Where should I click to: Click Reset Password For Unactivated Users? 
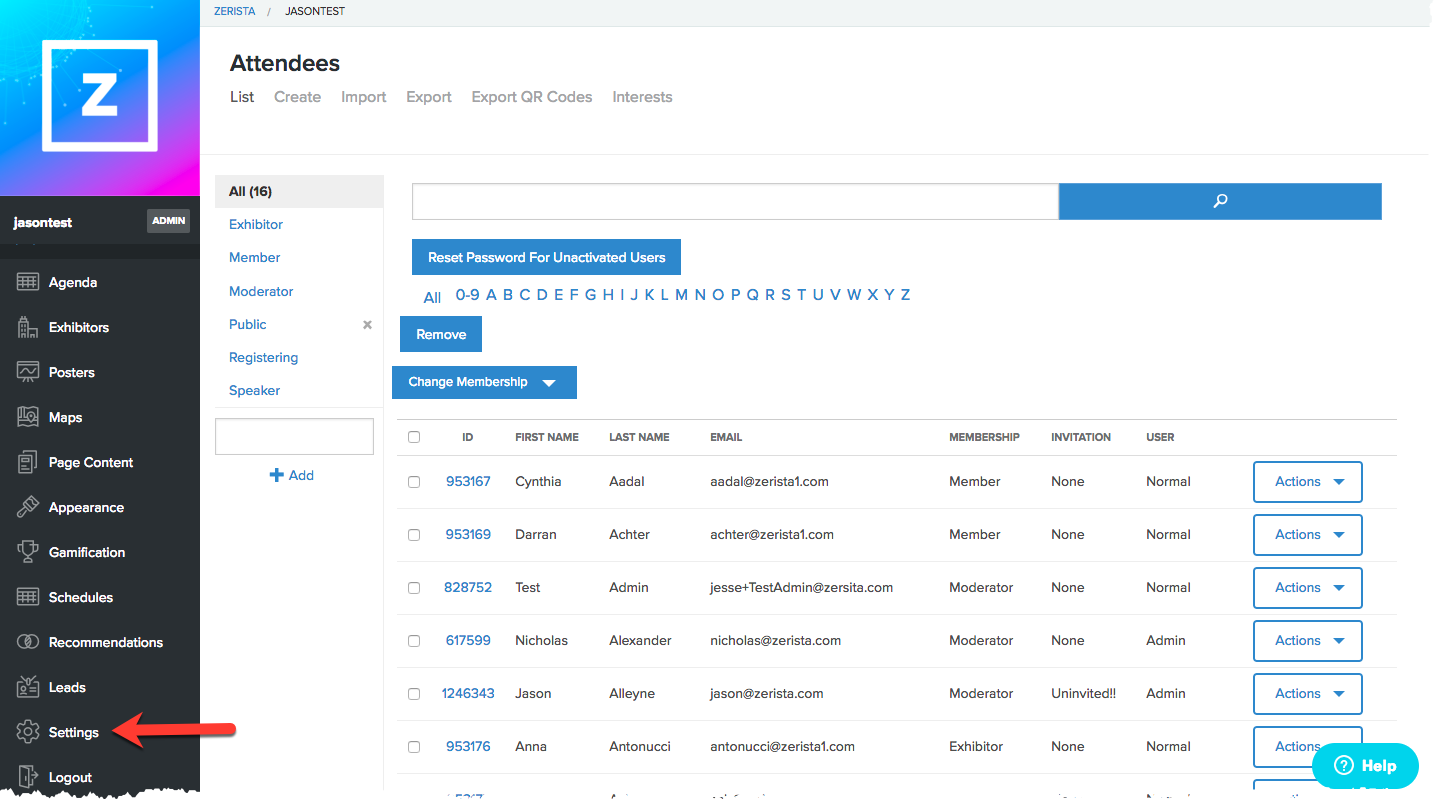[x=546, y=257]
